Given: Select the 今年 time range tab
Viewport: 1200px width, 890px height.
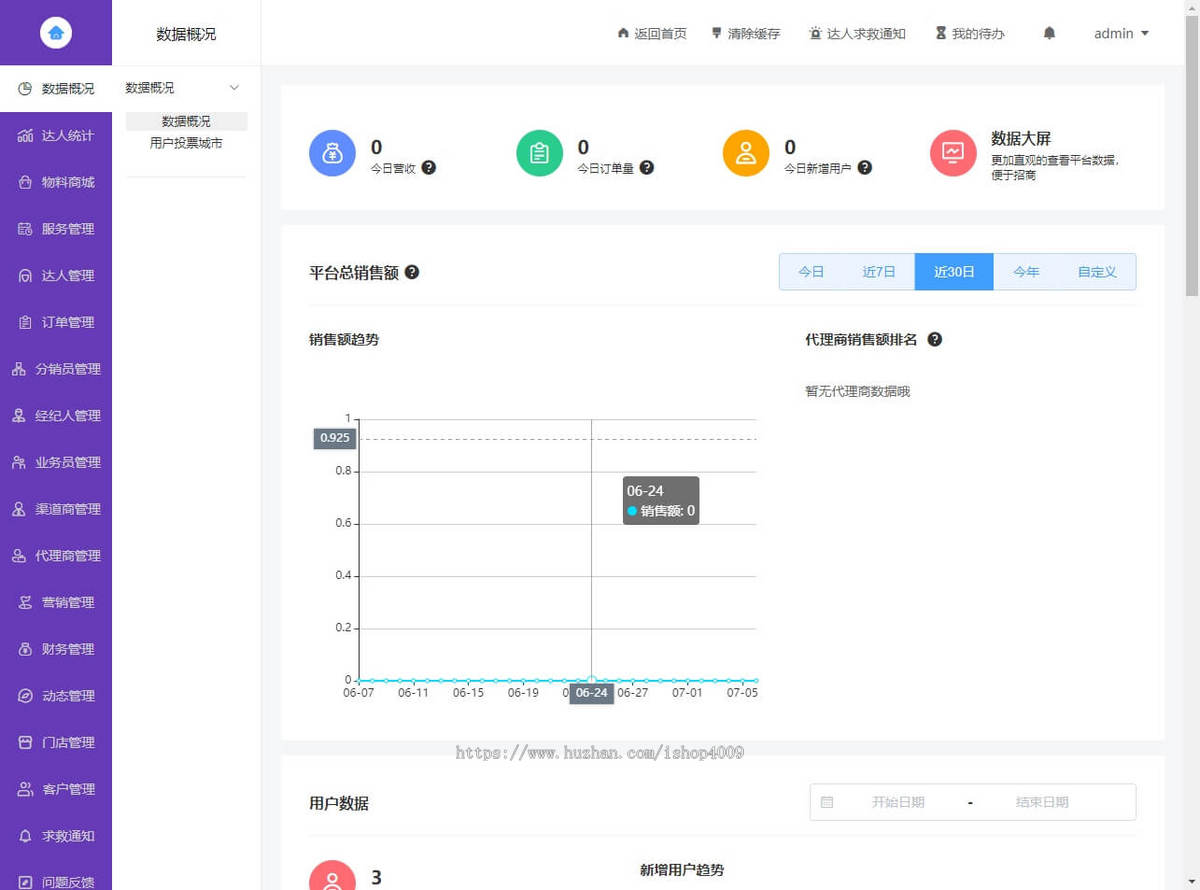Looking at the screenshot, I should (1026, 271).
